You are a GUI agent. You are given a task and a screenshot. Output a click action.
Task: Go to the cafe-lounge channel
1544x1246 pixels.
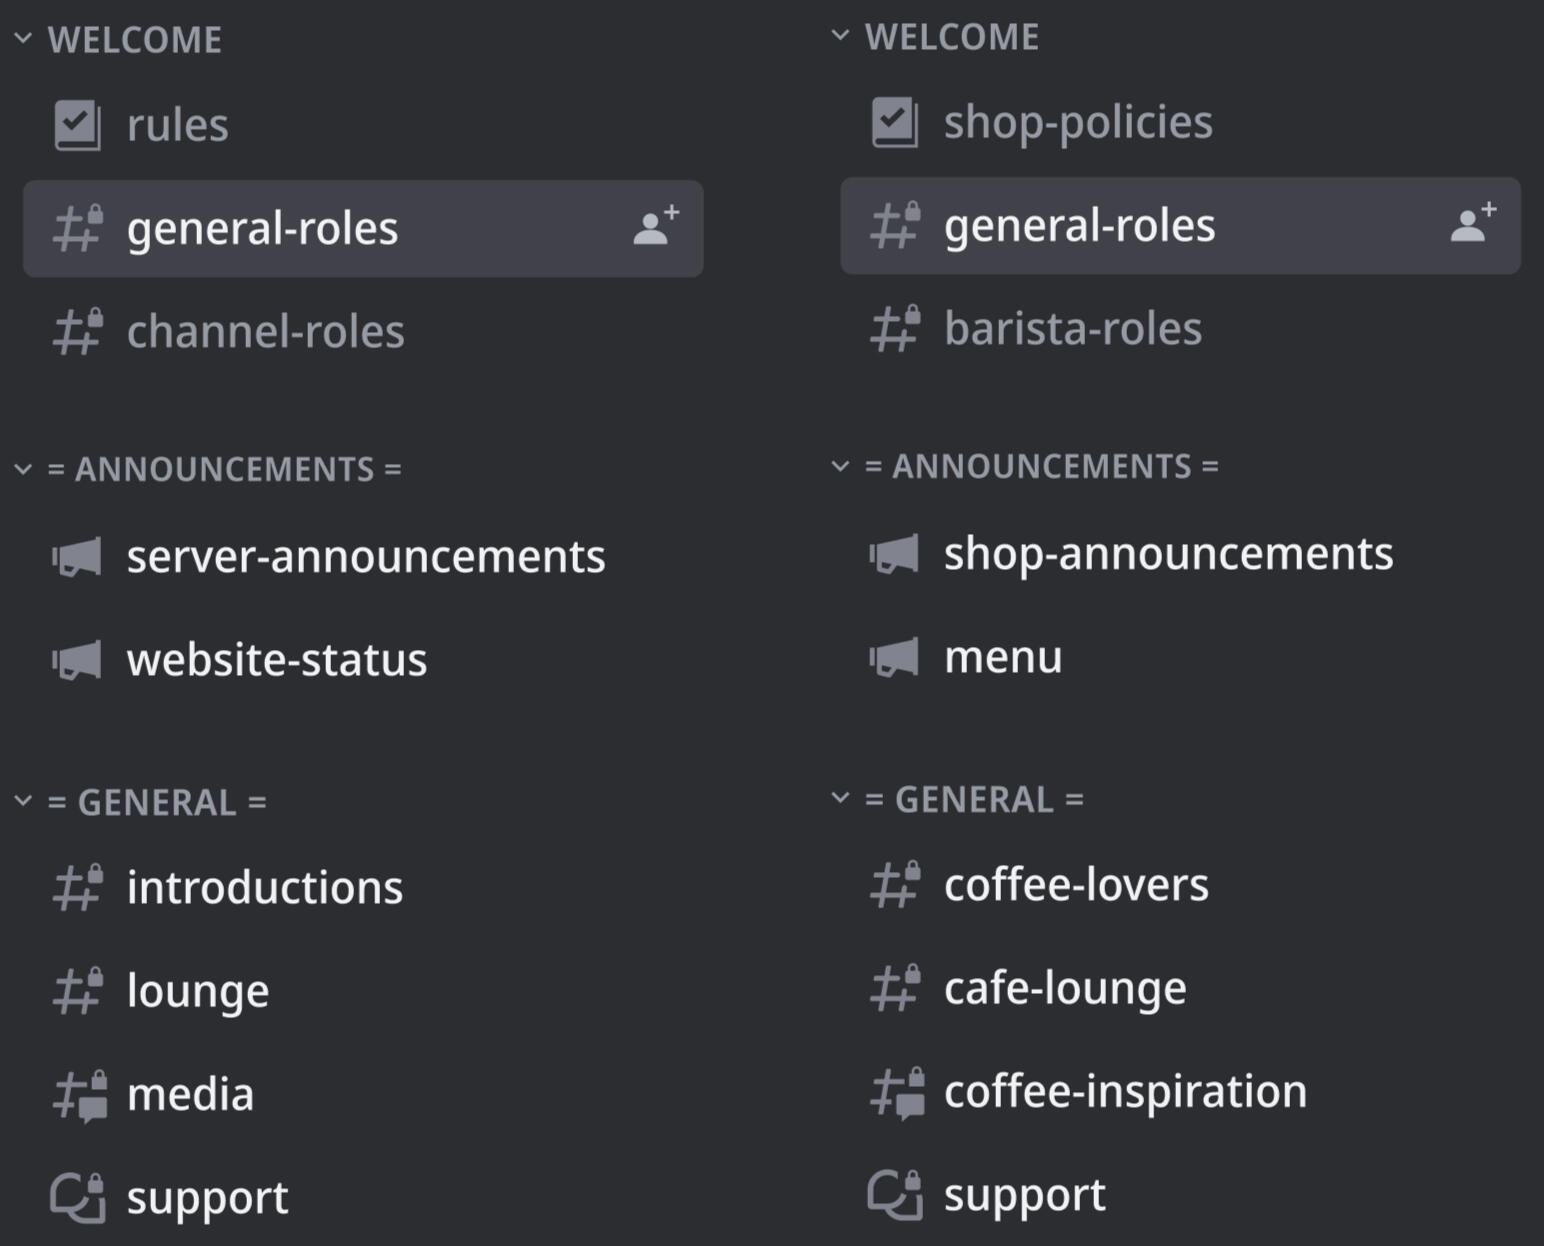1064,988
